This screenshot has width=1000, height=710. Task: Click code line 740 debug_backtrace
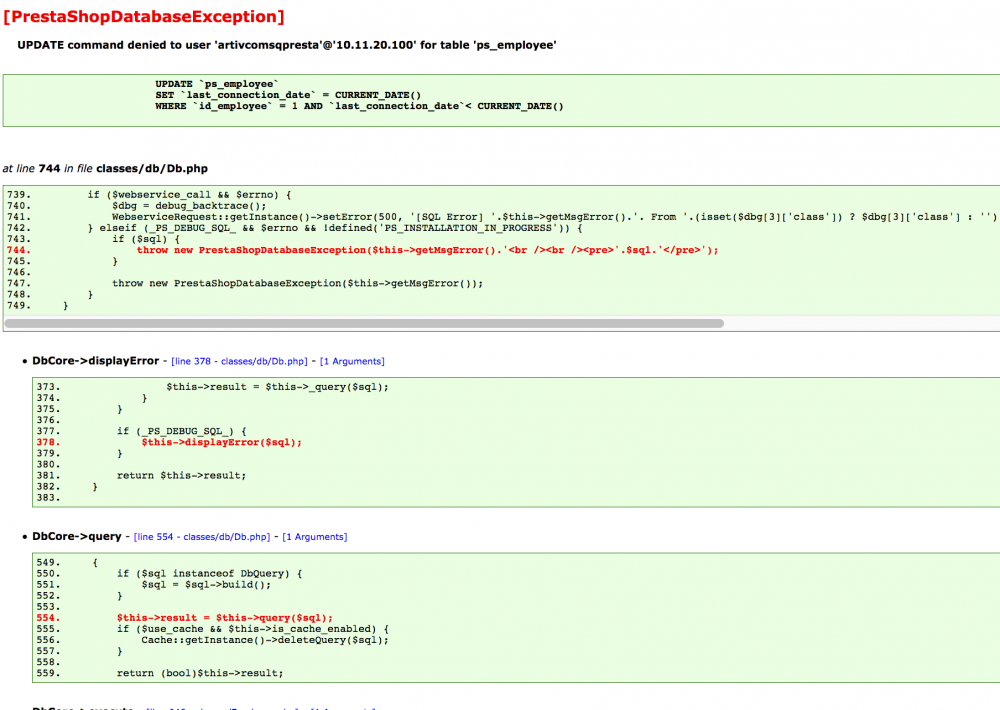pyautogui.click(x=189, y=205)
